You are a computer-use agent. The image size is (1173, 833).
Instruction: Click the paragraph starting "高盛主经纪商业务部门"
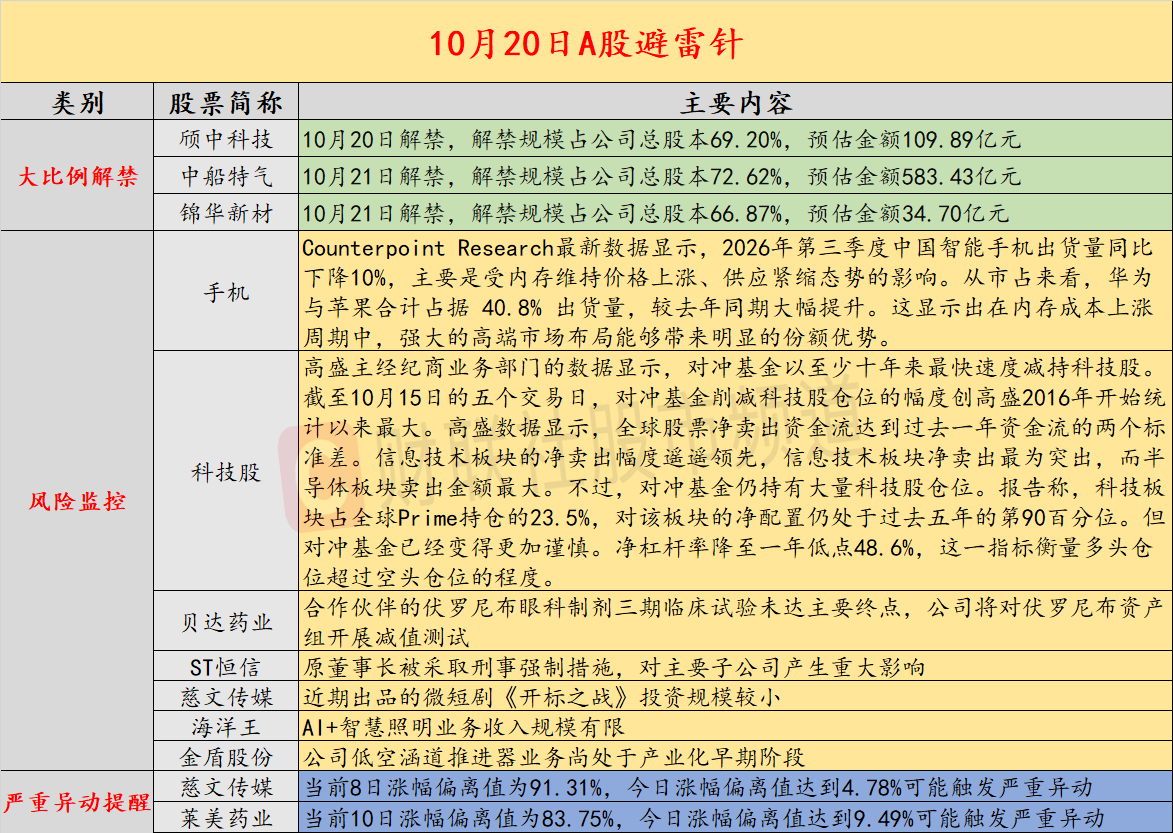tap(734, 472)
